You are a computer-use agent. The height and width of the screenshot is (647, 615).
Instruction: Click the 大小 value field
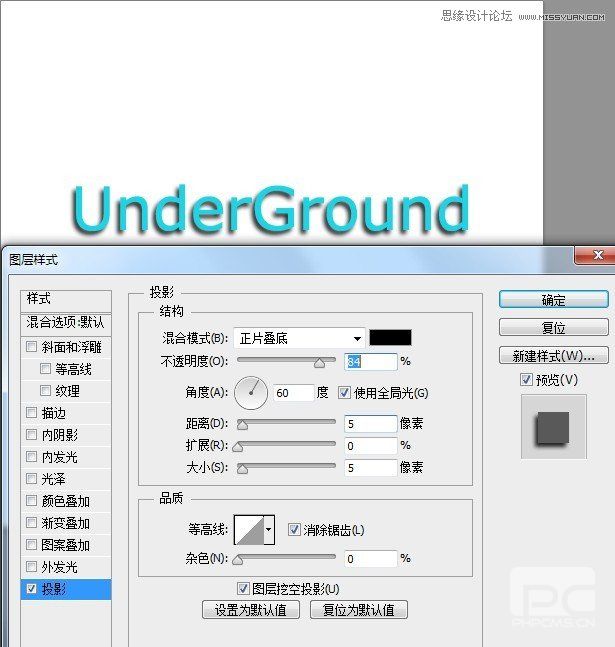tap(370, 468)
